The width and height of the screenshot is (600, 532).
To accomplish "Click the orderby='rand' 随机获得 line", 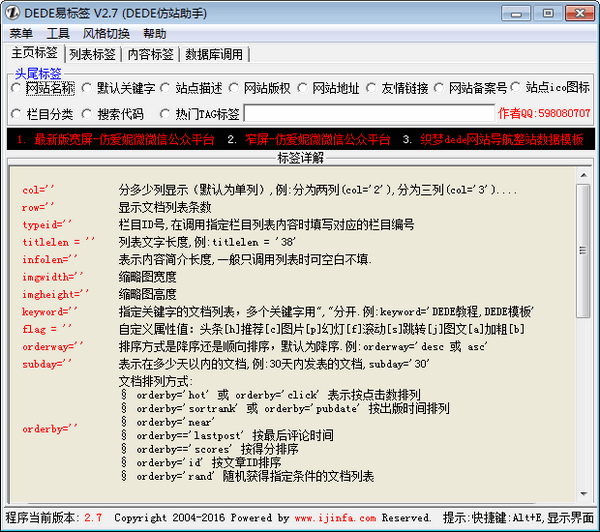I will (x=255, y=477).
